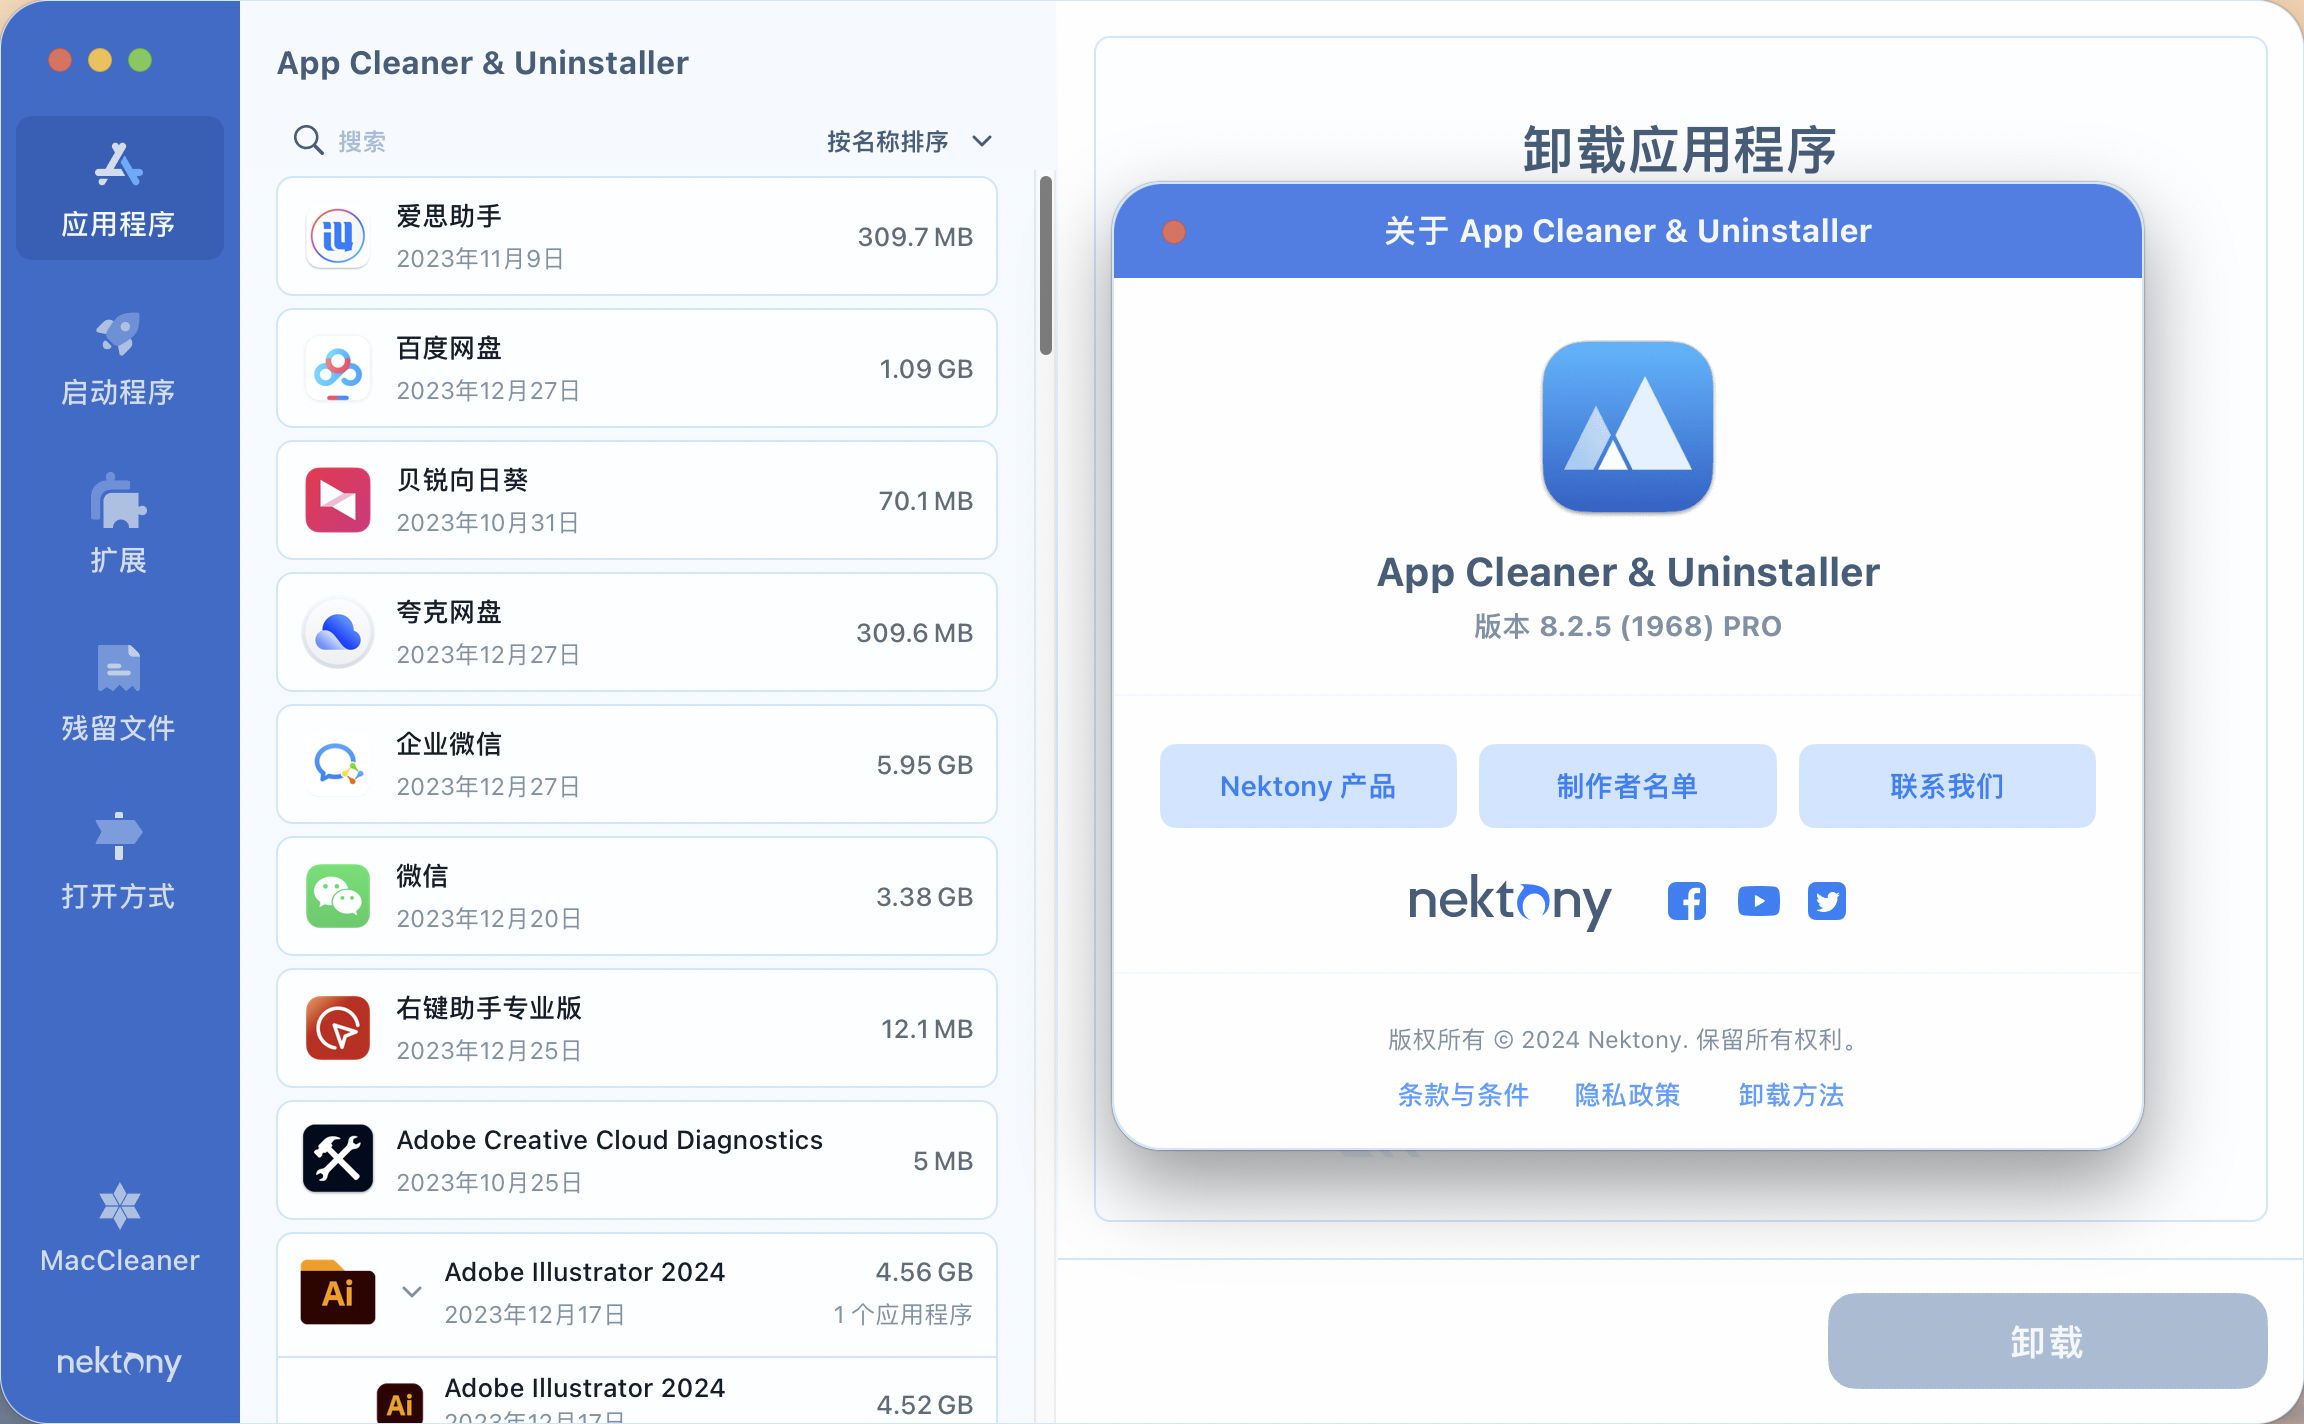Select the 爱思助手 app icon
This screenshot has height=1424, width=2304.
coord(338,237)
